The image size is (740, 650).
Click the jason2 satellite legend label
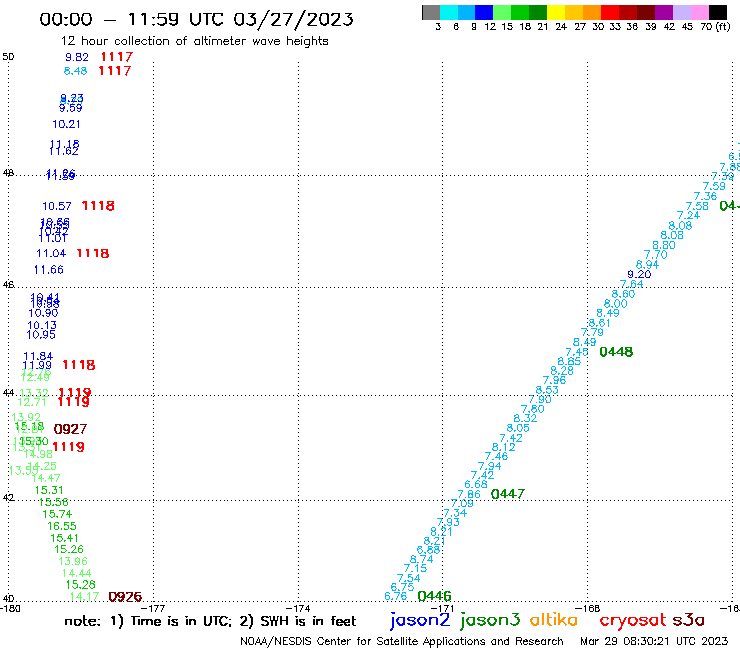[420, 620]
